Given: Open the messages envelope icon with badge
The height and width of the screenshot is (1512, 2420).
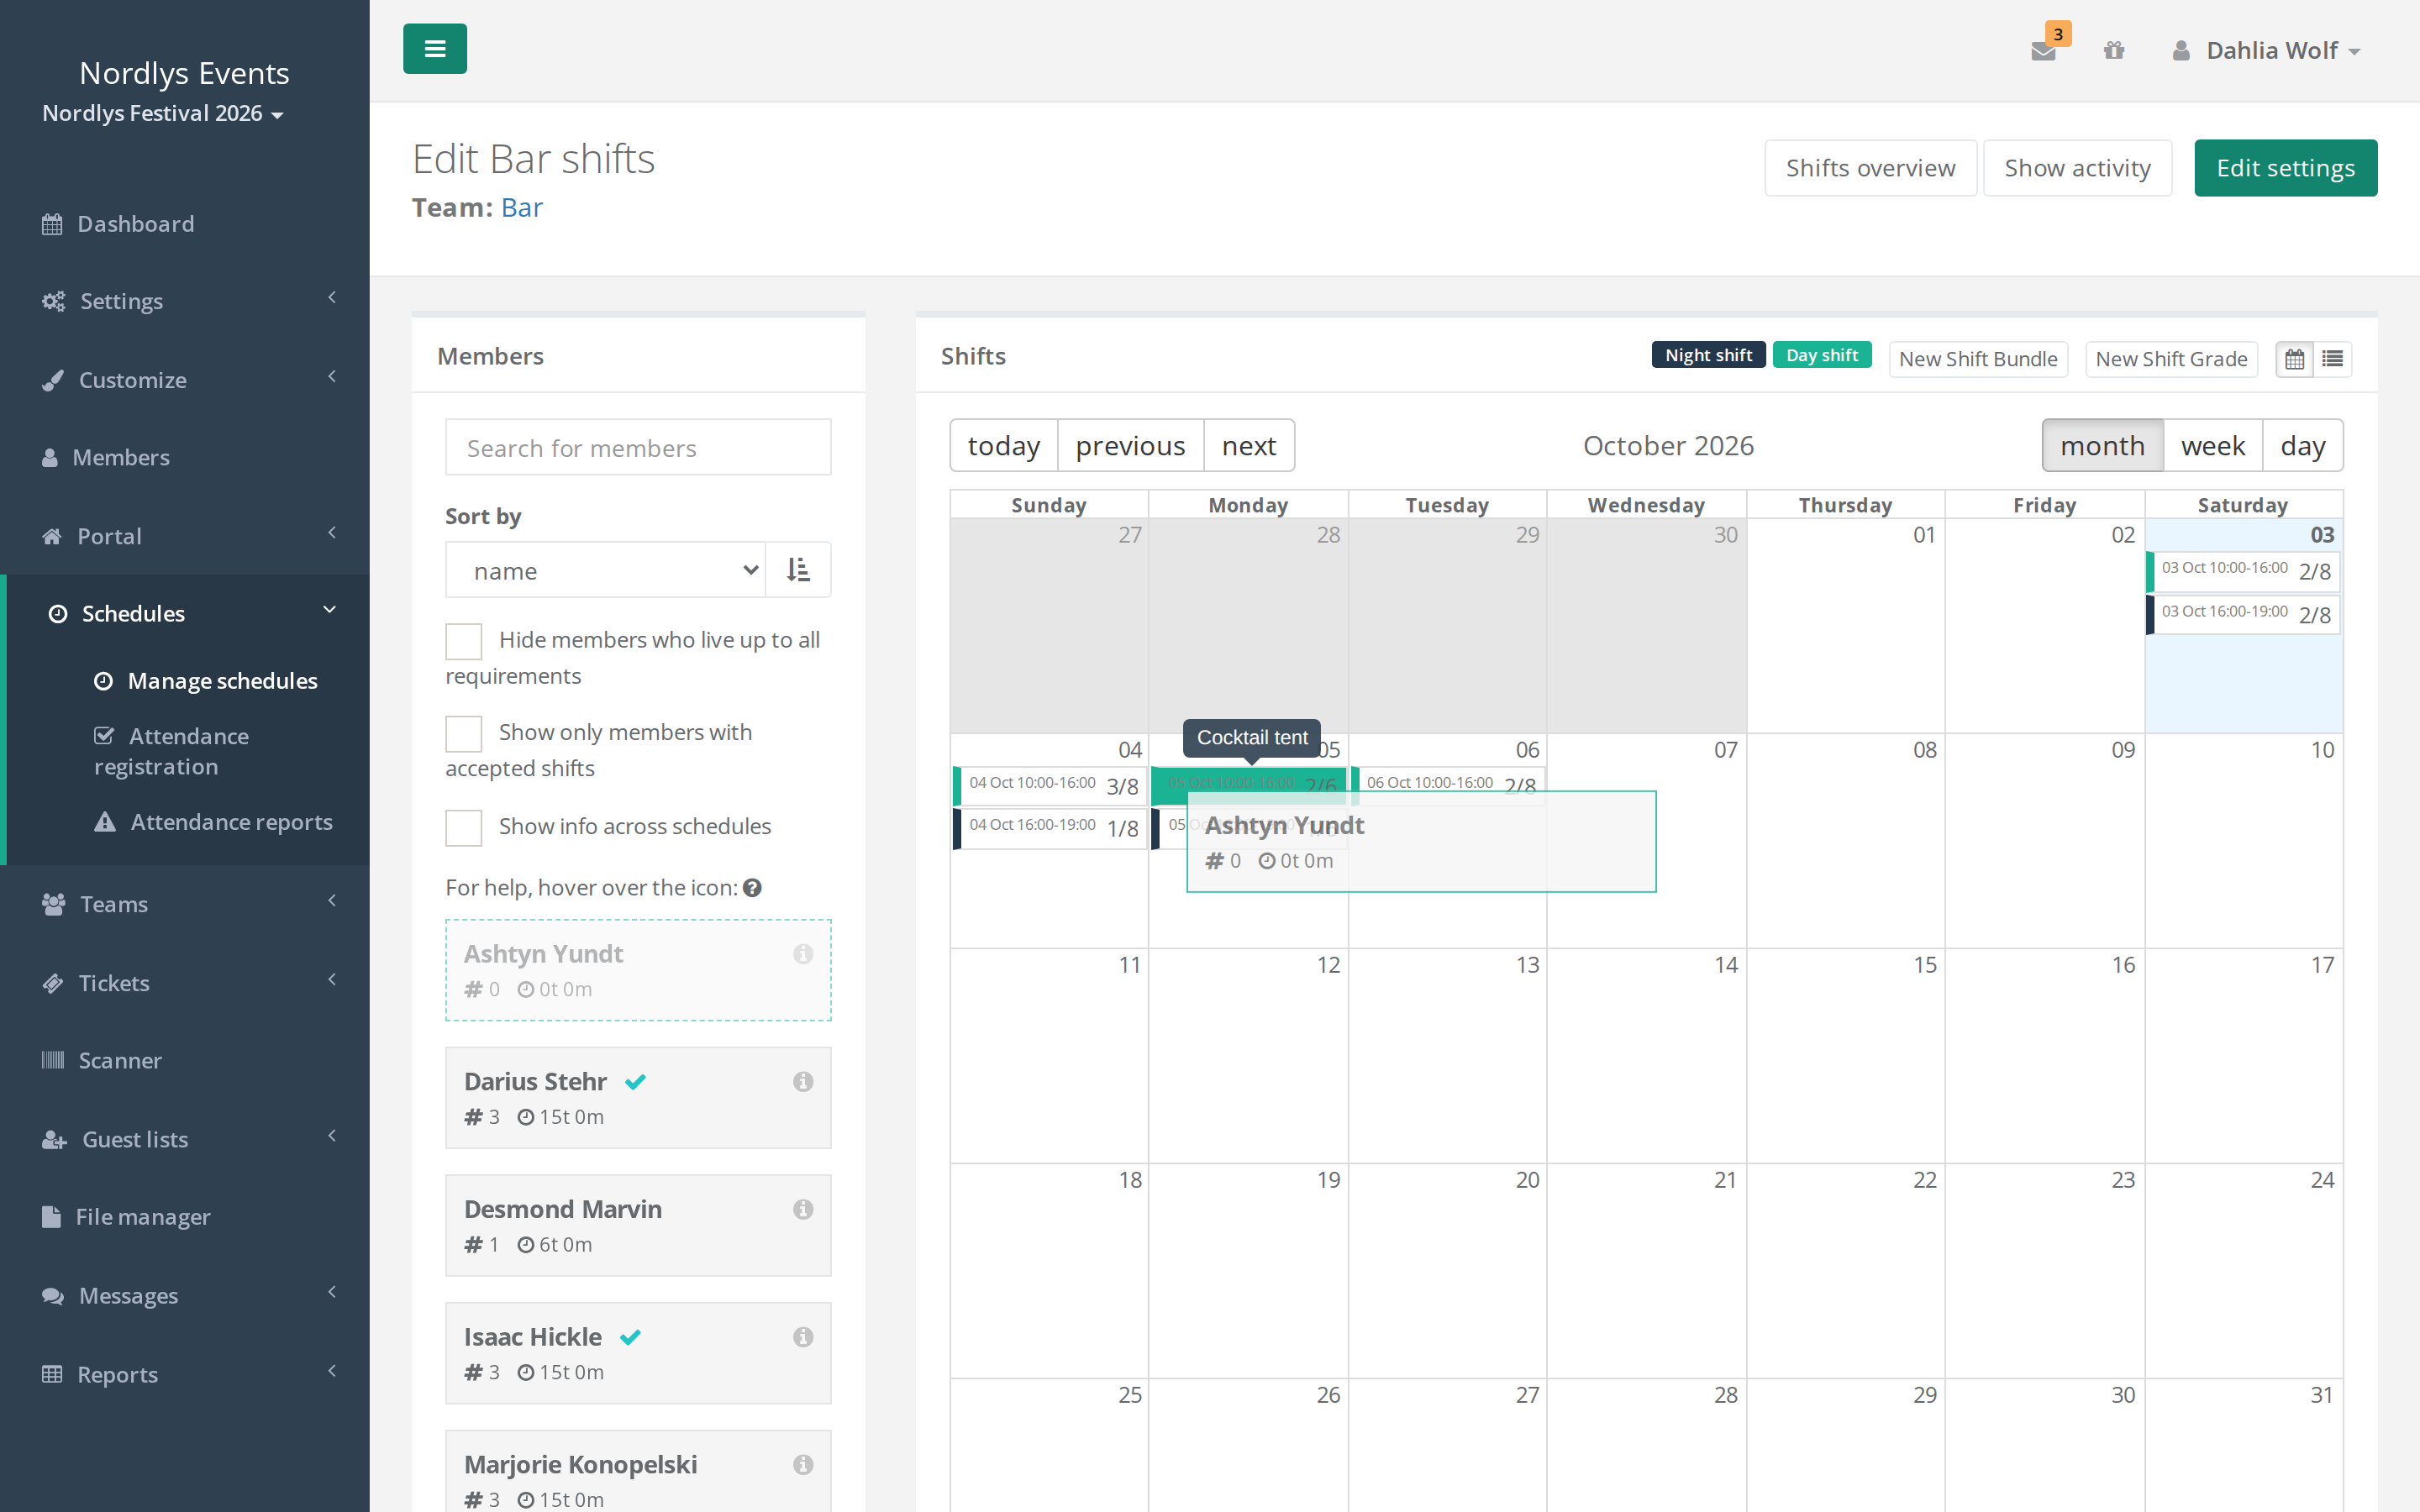Looking at the screenshot, I should click(2044, 50).
